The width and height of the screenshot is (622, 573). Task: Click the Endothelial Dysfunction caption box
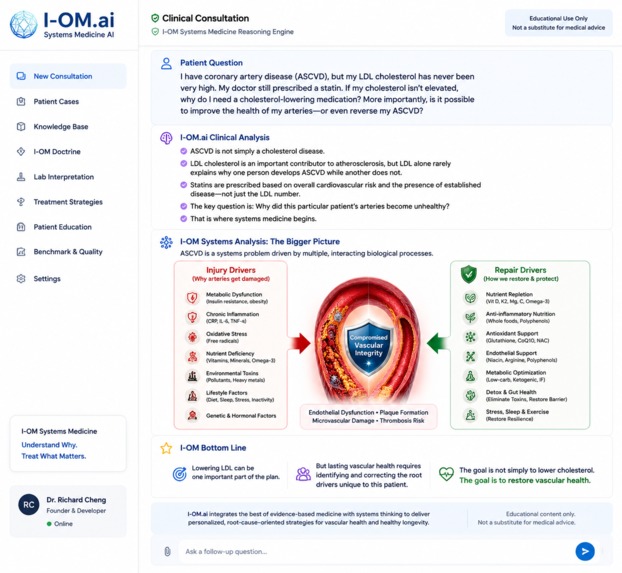click(369, 417)
